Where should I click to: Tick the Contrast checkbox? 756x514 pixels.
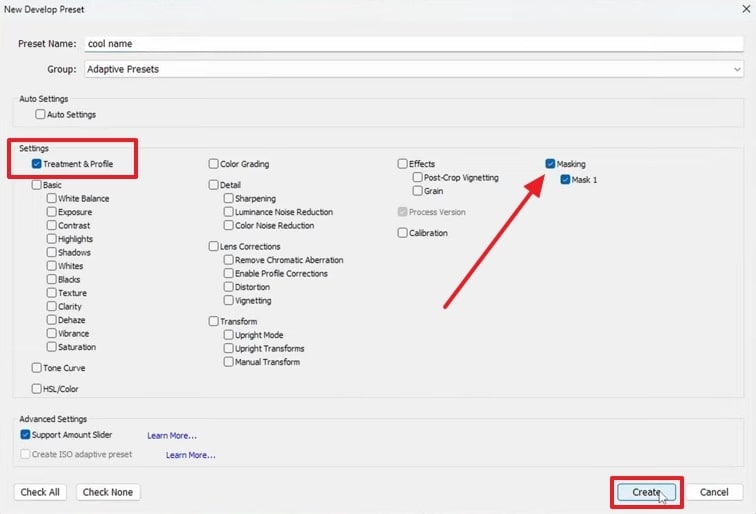(x=52, y=225)
